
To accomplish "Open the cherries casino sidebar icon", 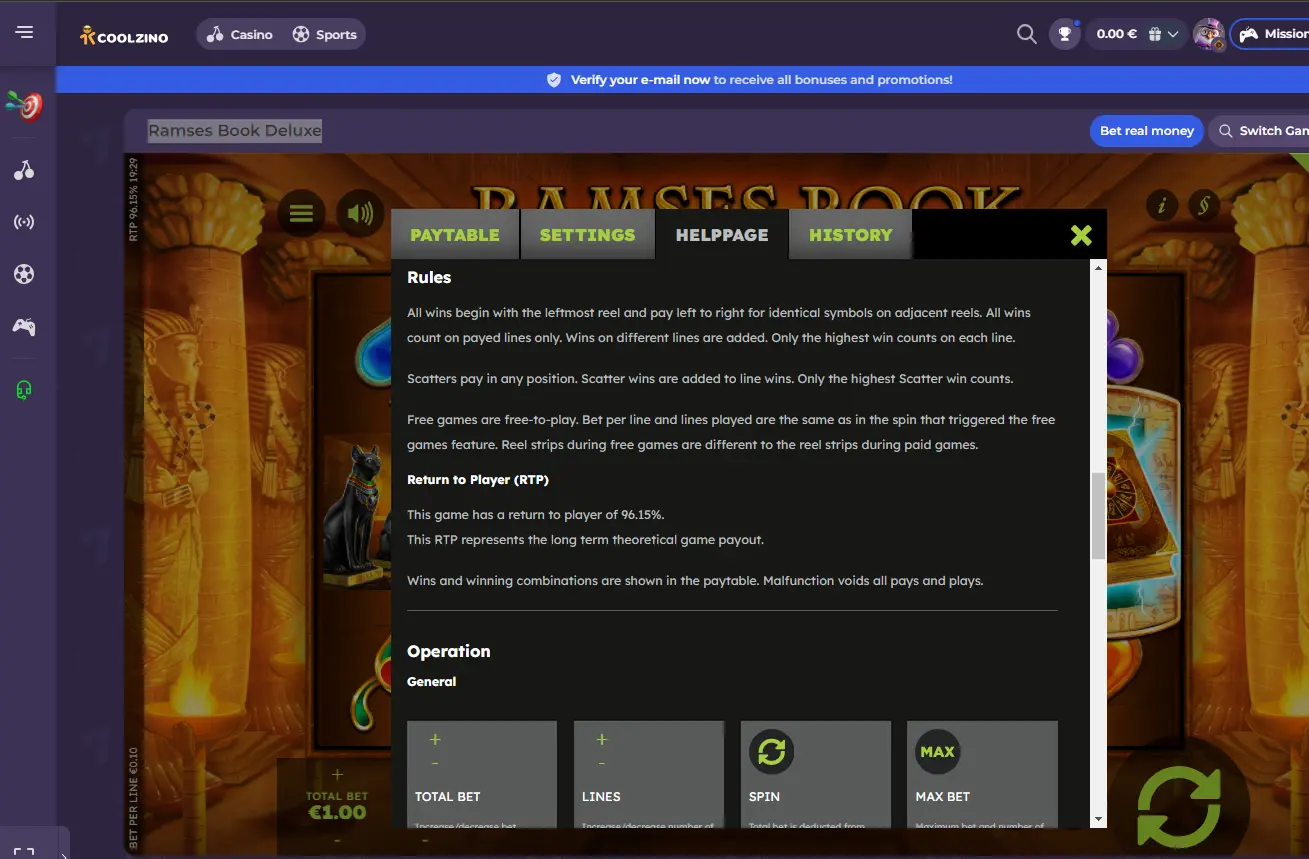I will [24, 170].
